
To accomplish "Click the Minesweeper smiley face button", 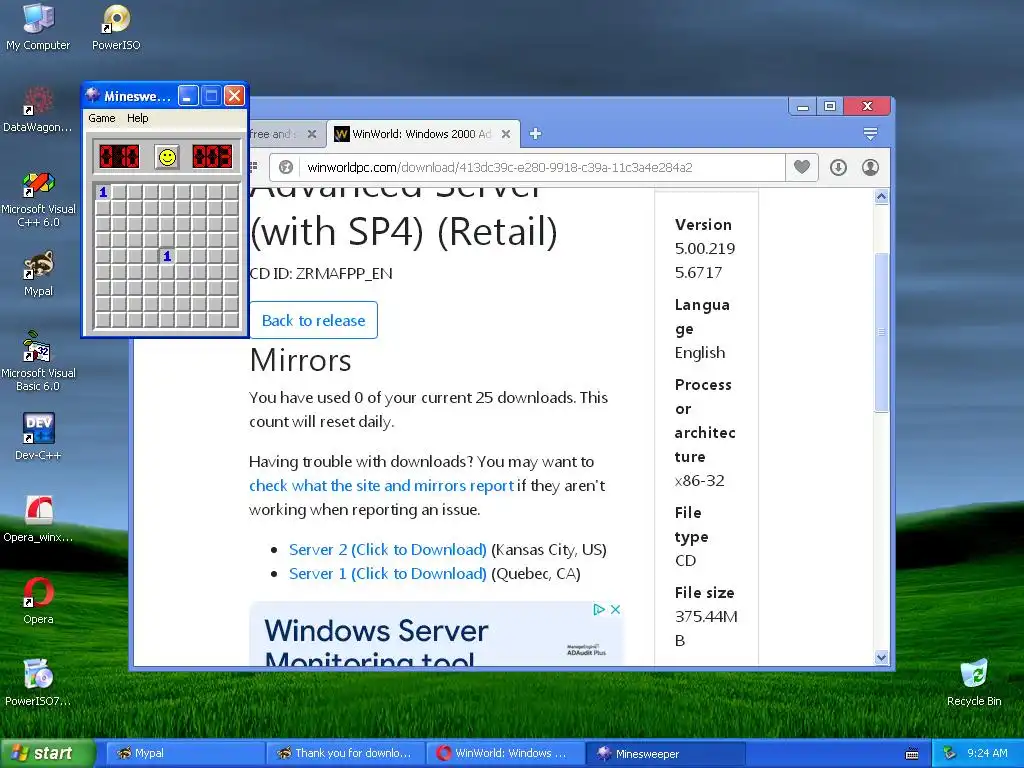I will tap(167, 157).
